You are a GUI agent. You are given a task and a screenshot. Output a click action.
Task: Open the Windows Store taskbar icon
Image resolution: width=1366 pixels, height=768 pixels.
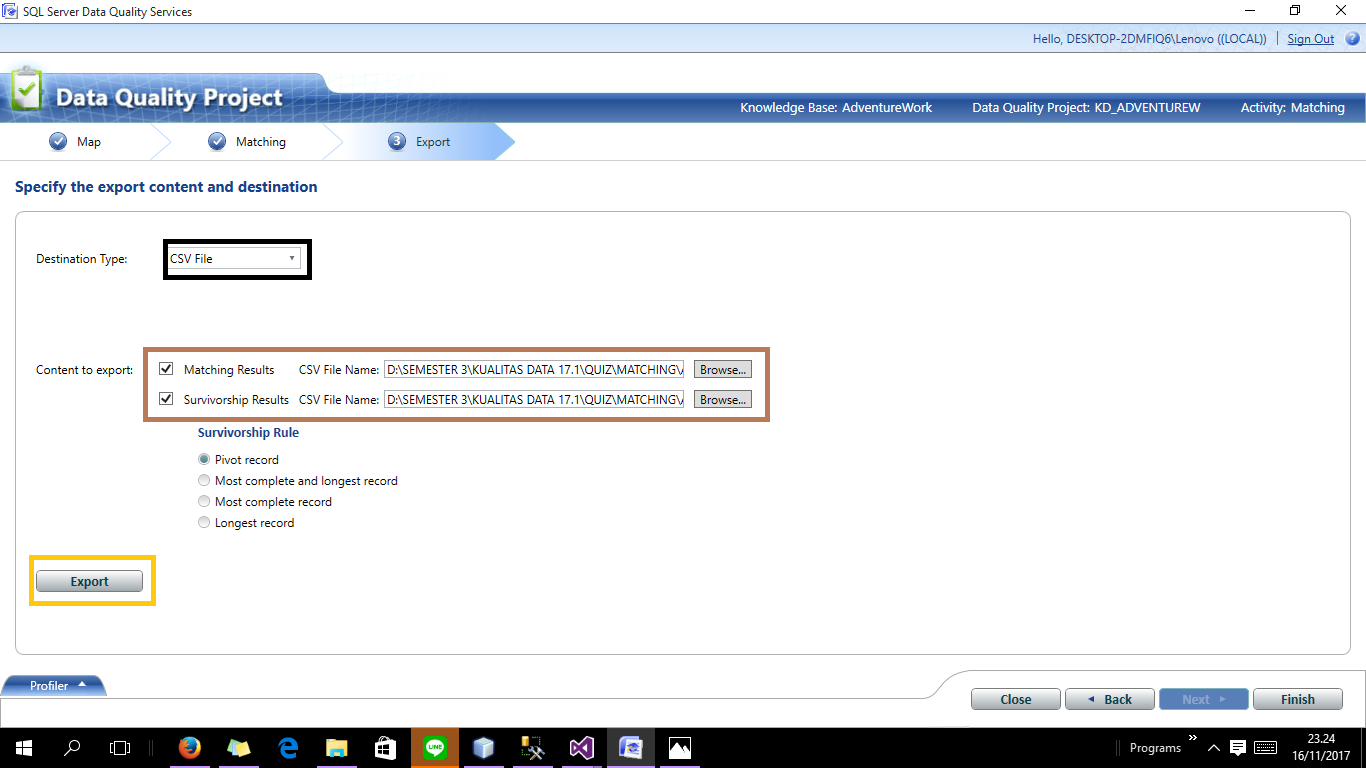point(386,748)
